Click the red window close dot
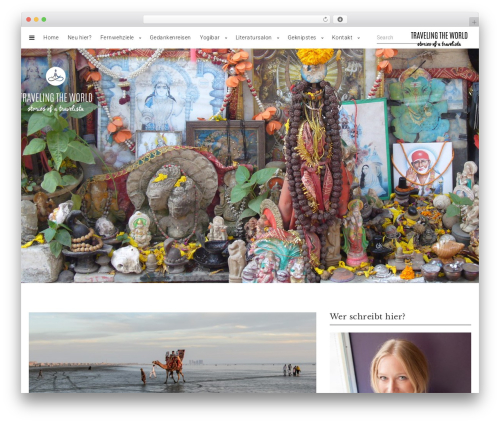 coord(29,20)
